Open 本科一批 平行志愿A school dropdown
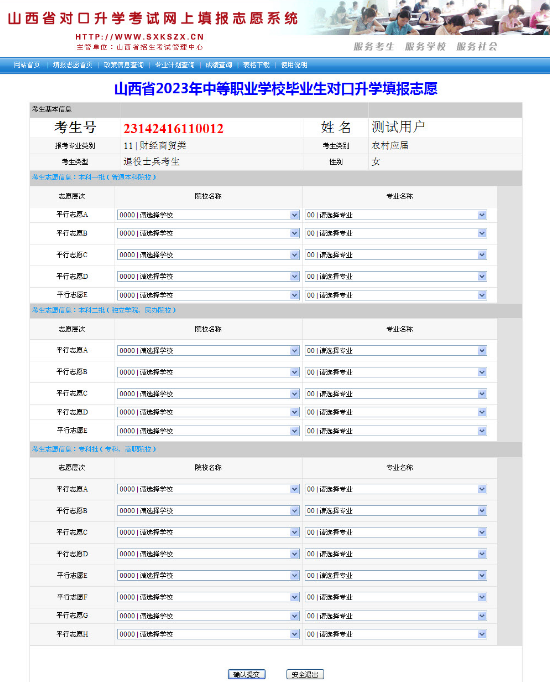550x683 pixels. click(x=208, y=215)
